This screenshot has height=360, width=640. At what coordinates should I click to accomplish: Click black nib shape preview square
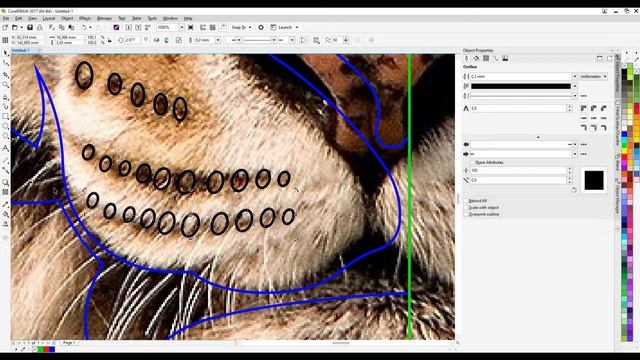tap(594, 180)
